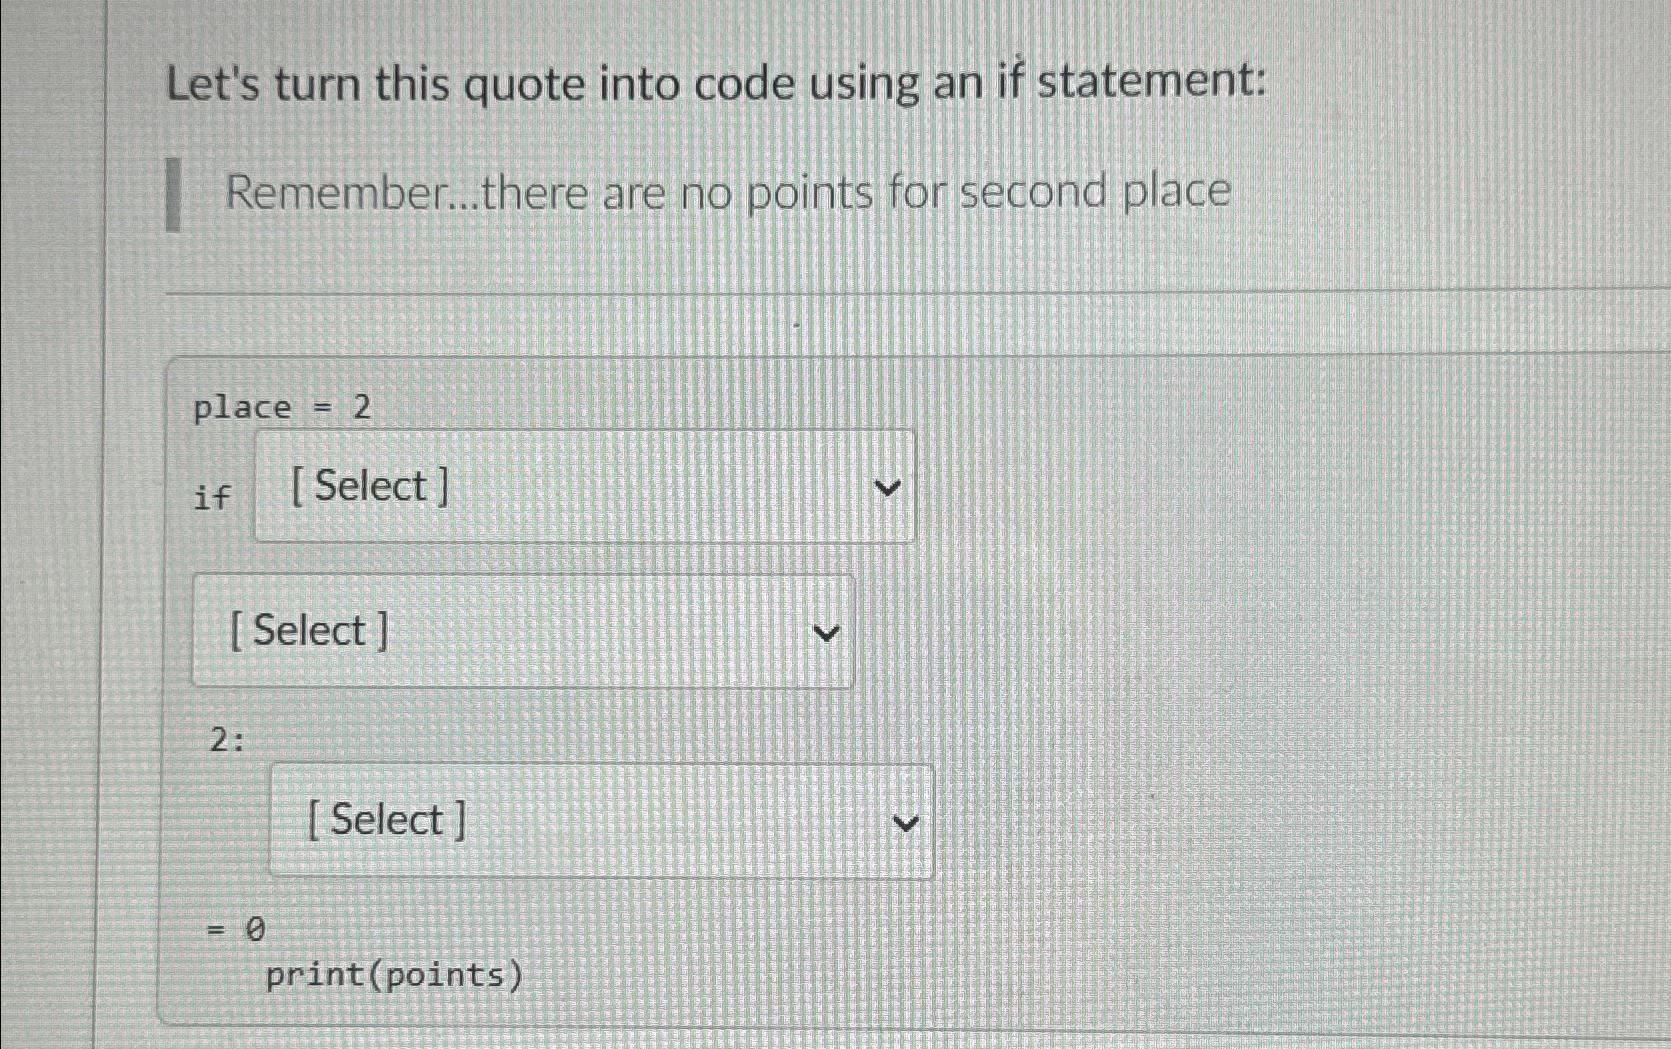1671x1049 pixels.
Task: Click the chevron on the first [Select] dropdown
Action: (x=889, y=487)
